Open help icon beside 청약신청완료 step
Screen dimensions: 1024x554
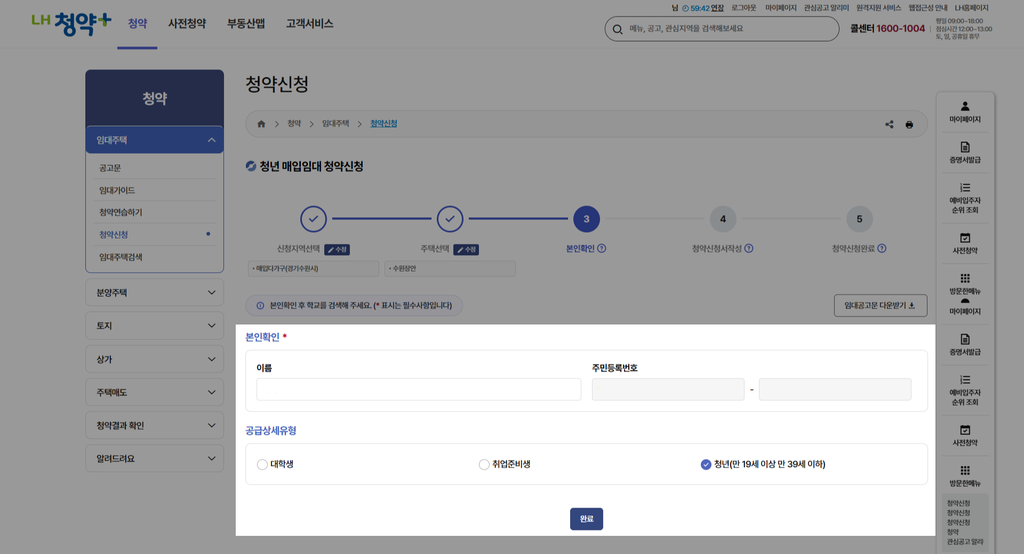[x=882, y=248]
